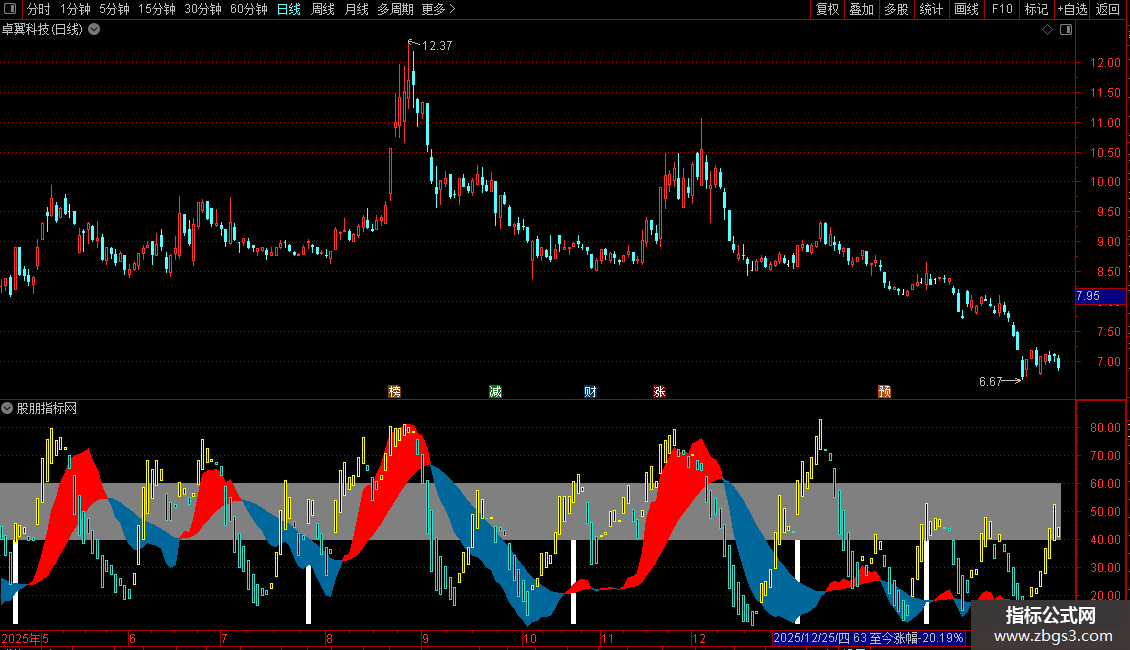Image resolution: width=1130 pixels, height=650 pixels.
Task: Click the 榜 event marker
Action: coord(394,391)
